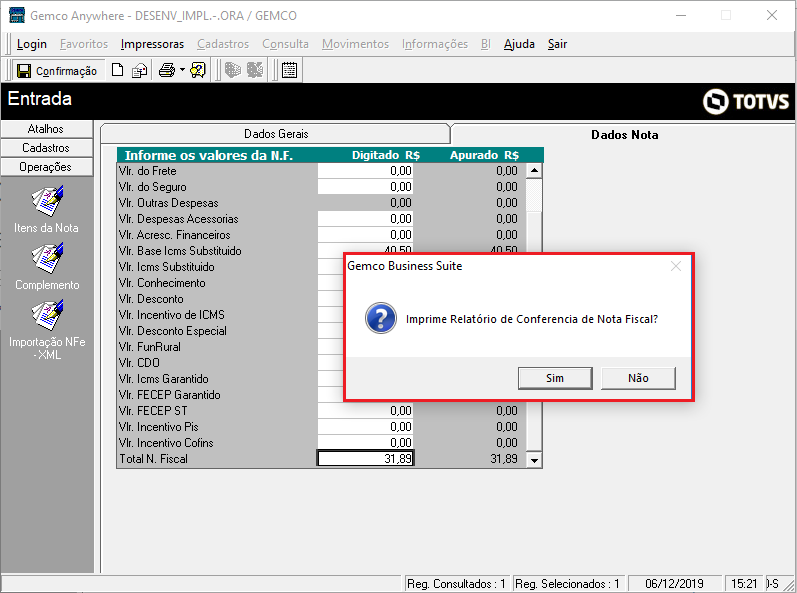Click the new blank document icon

(117, 70)
